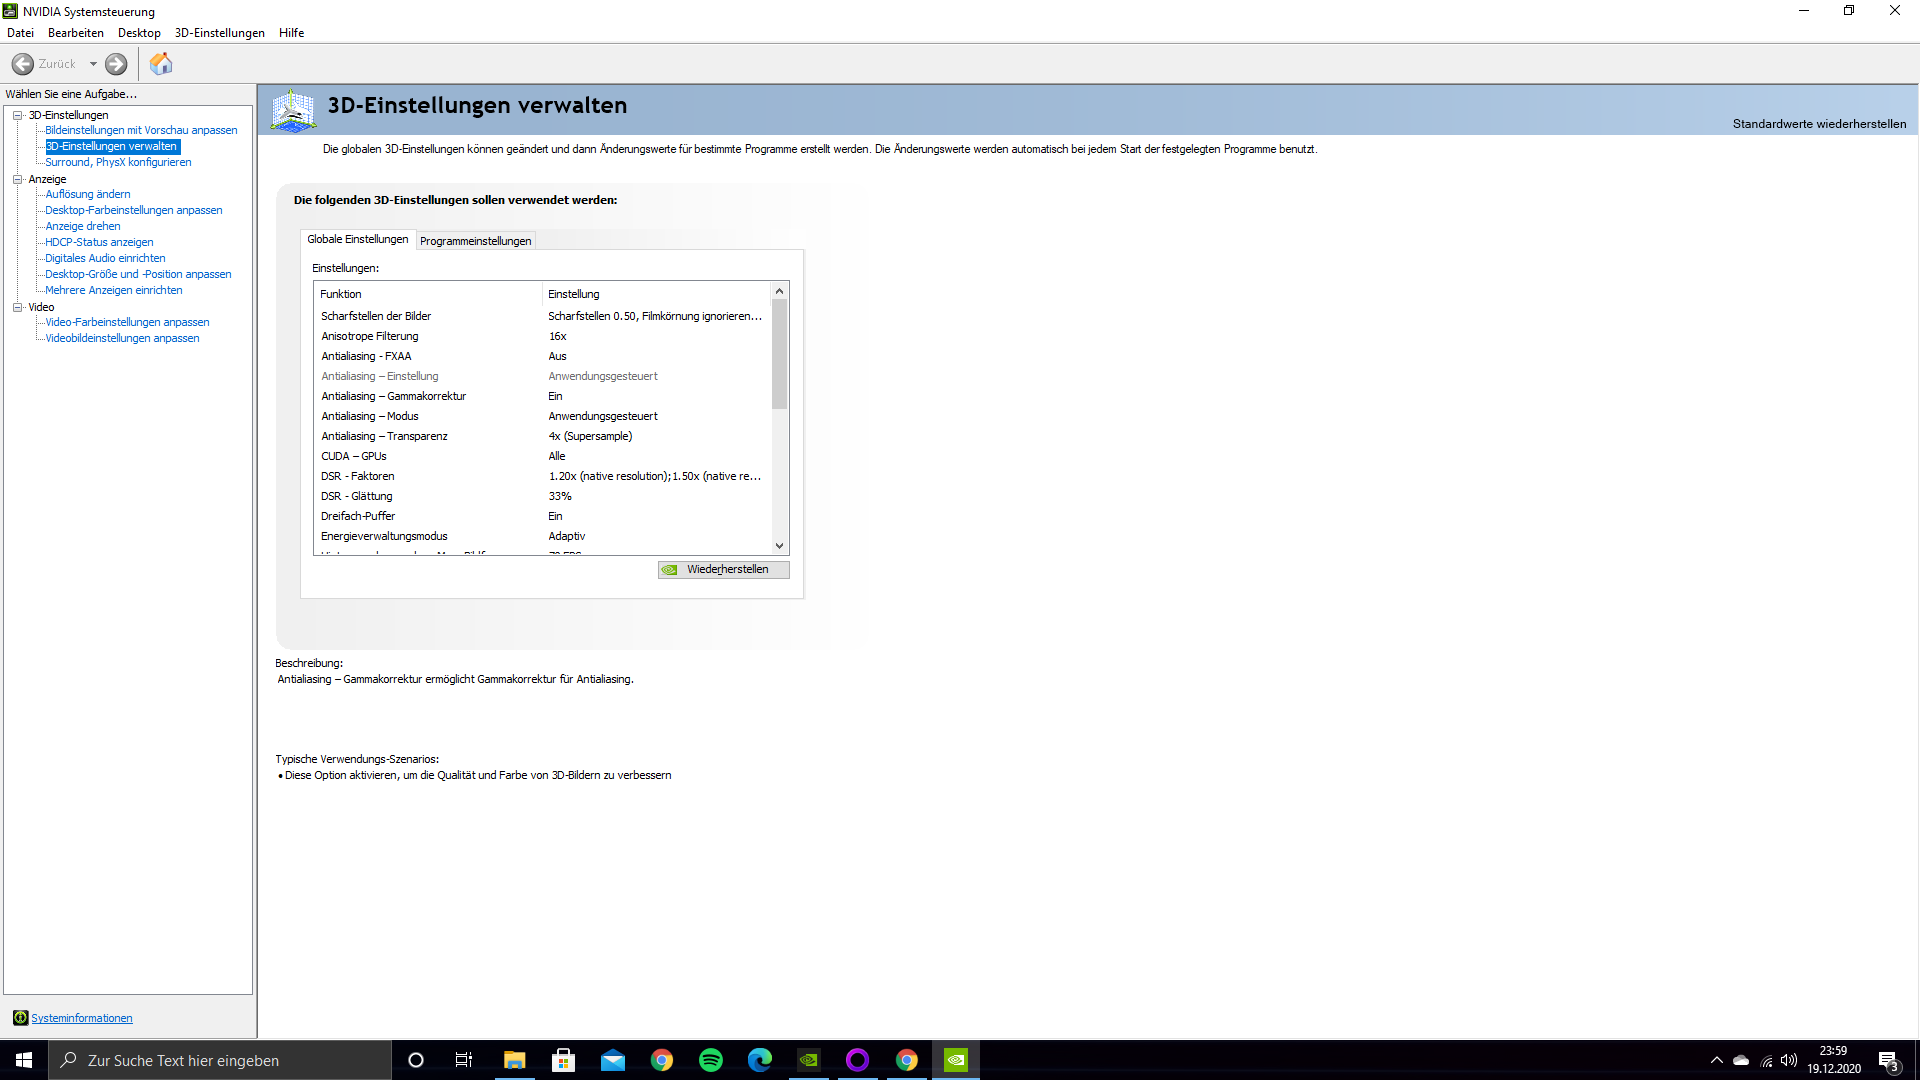
Task: Open File Explorer from the taskbar
Action: pyautogui.click(x=514, y=1060)
